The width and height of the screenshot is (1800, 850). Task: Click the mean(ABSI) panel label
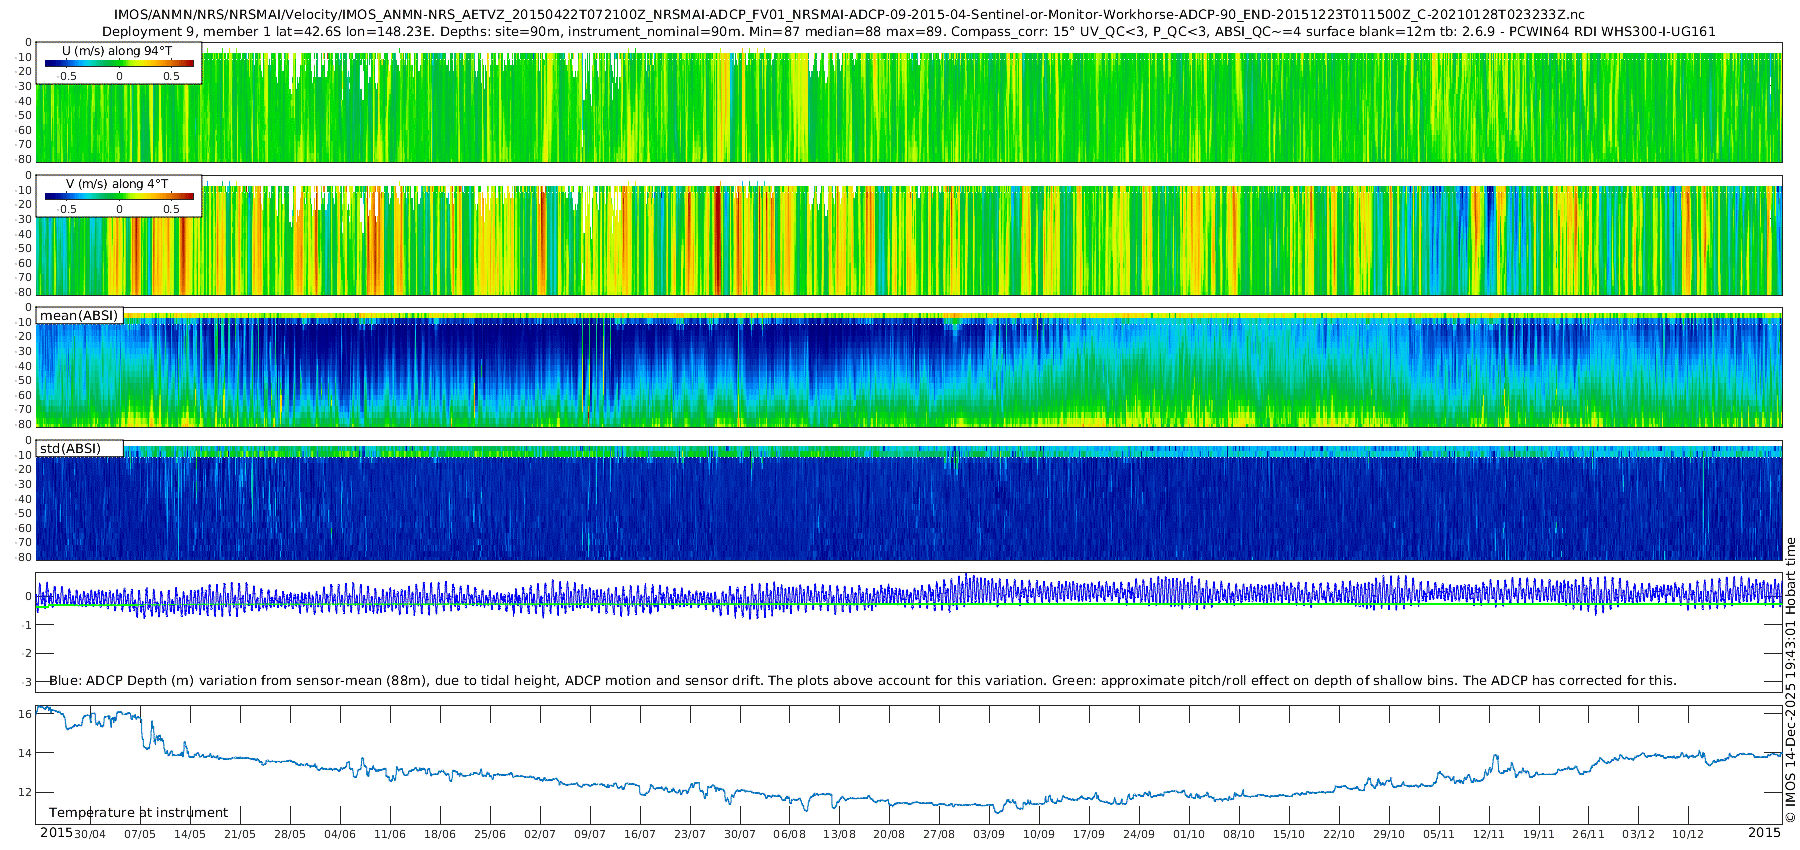pos(79,316)
